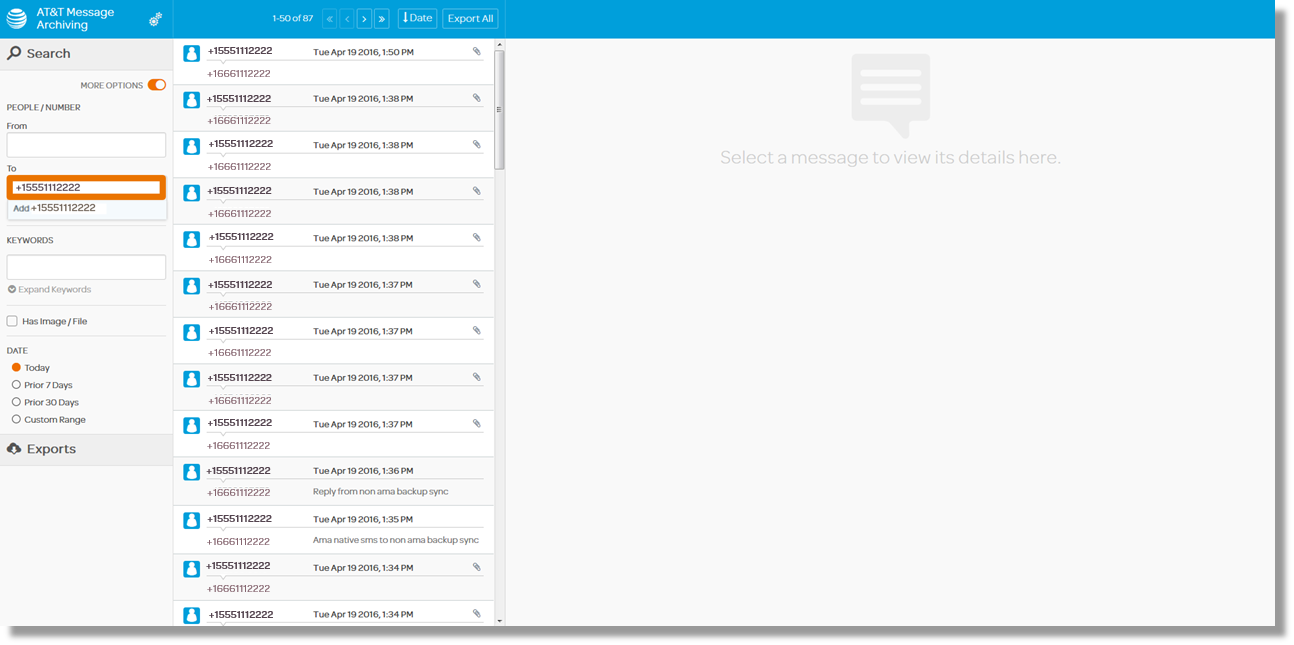Click avatar of the 1:35 PM message
1294x645 pixels.
(x=192, y=521)
